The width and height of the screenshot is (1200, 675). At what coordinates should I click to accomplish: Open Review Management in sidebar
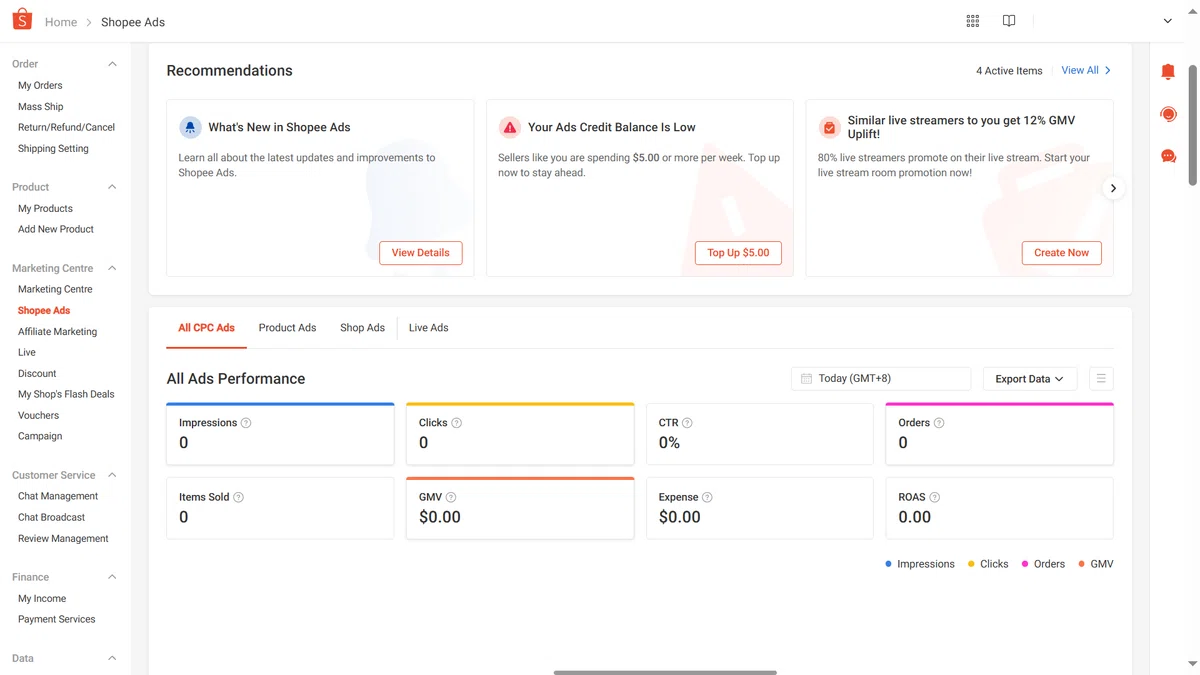pyautogui.click(x=63, y=538)
